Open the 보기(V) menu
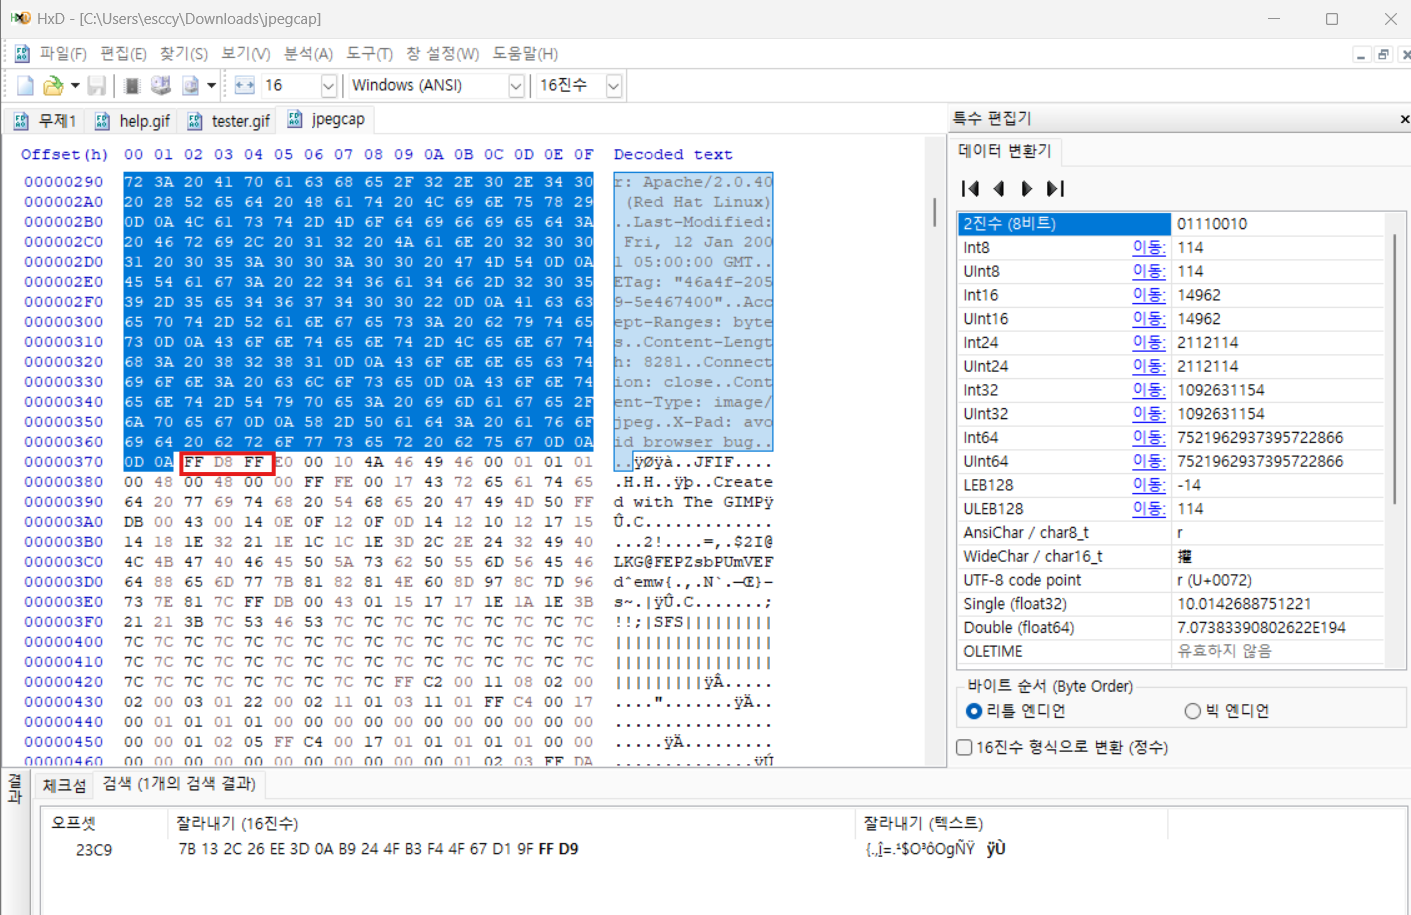The image size is (1411, 915). pos(246,54)
